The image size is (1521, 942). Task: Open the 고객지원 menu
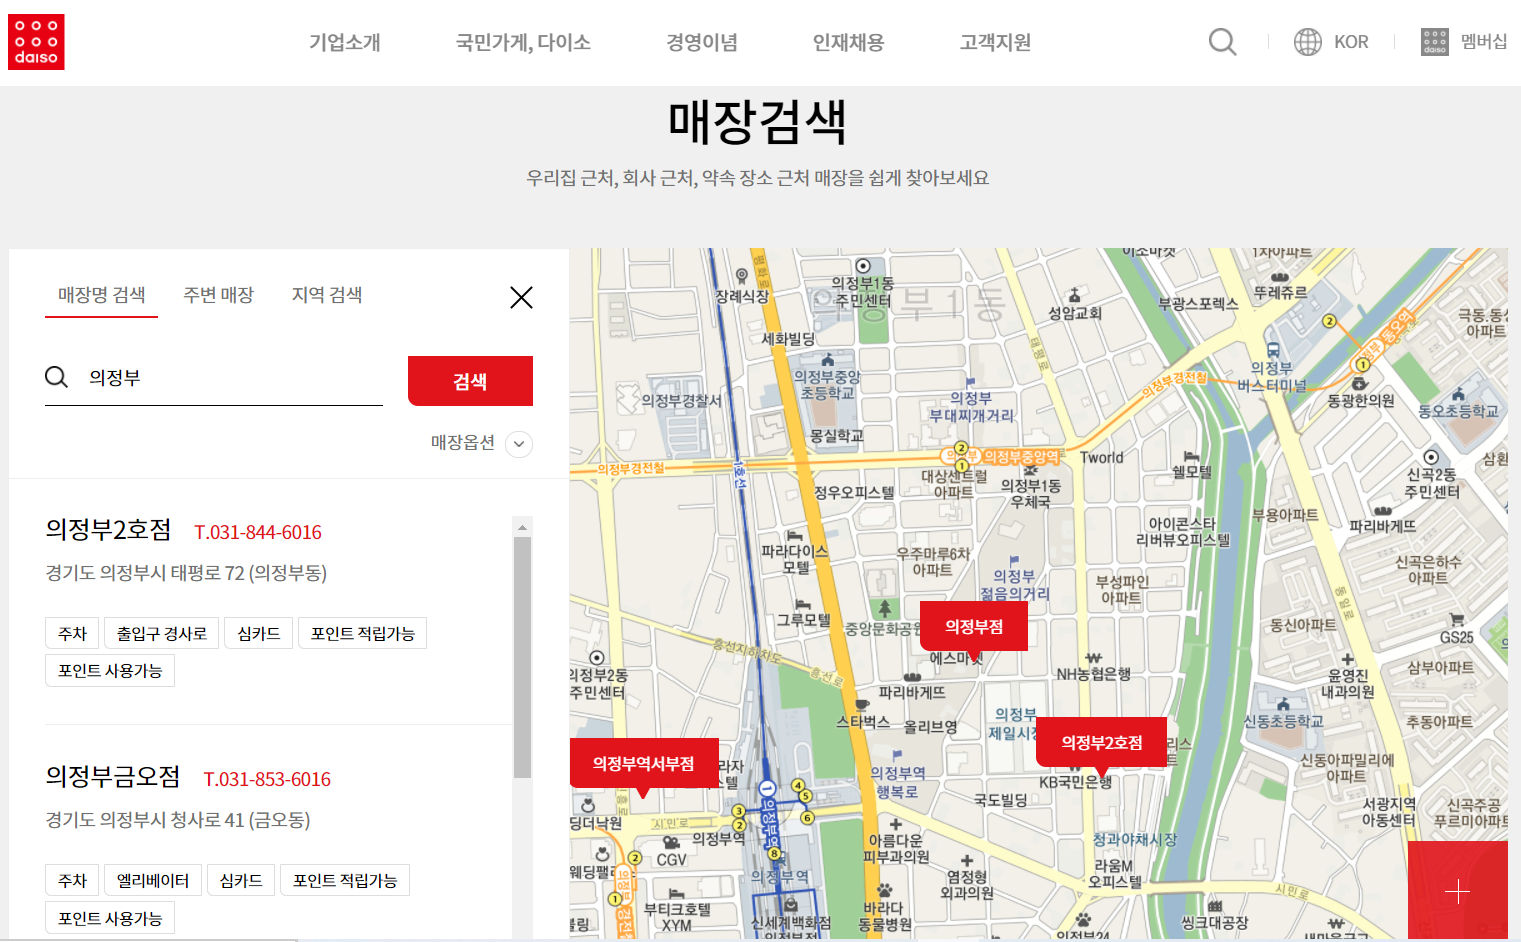click(x=995, y=42)
